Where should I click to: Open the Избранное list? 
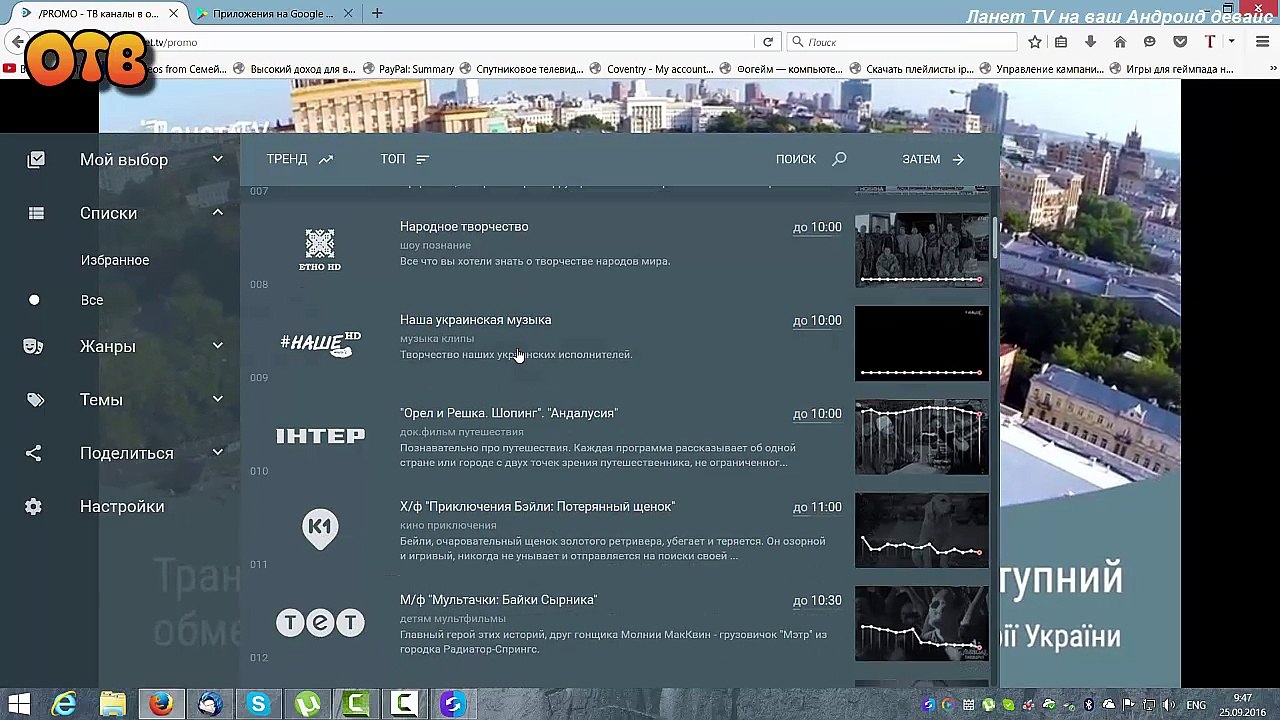pyautogui.click(x=115, y=260)
